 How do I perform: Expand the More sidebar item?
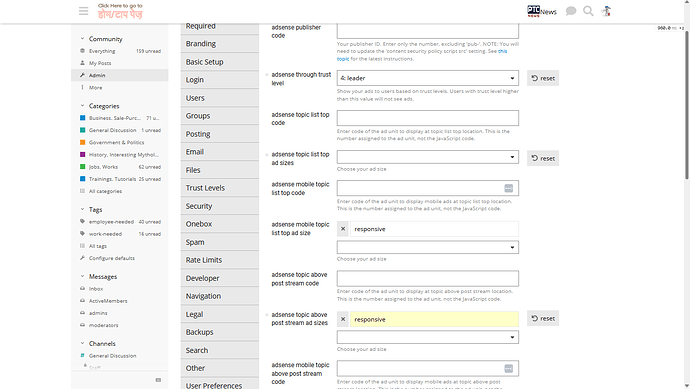(x=120, y=88)
